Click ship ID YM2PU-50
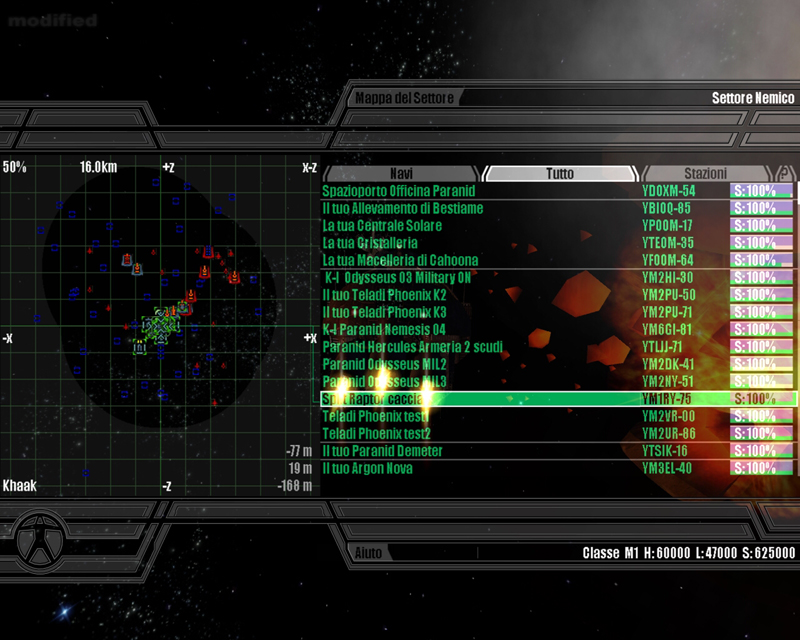Image resolution: width=800 pixels, height=640 pixels. tap(668, 295)
